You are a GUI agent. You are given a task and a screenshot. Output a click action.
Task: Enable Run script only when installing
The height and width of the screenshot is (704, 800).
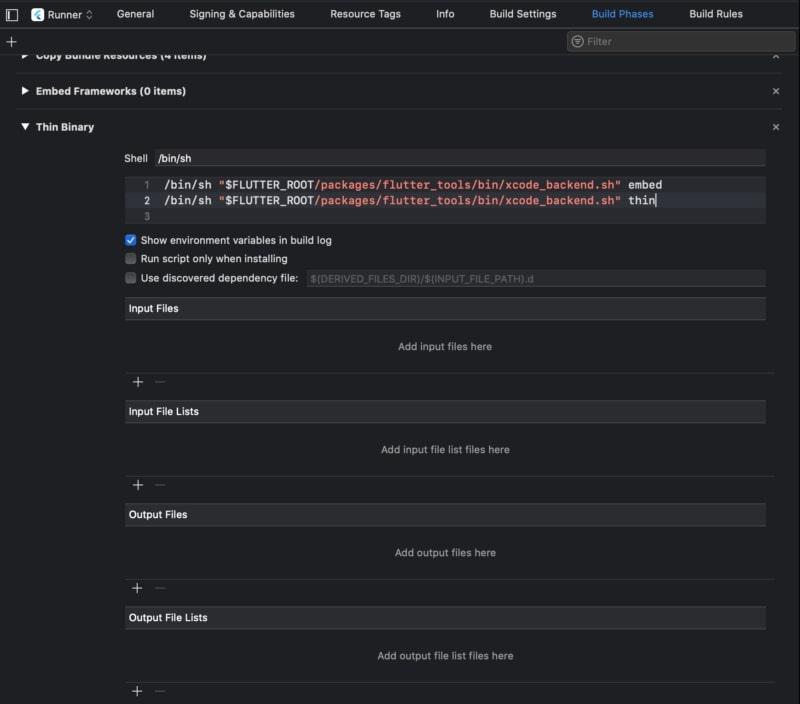(x=131, y=259)
